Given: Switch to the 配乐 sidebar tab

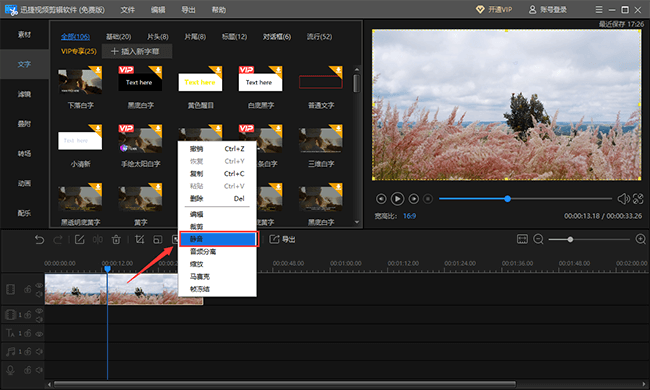Looking at the screenshot, I should (x=24, y=213).
